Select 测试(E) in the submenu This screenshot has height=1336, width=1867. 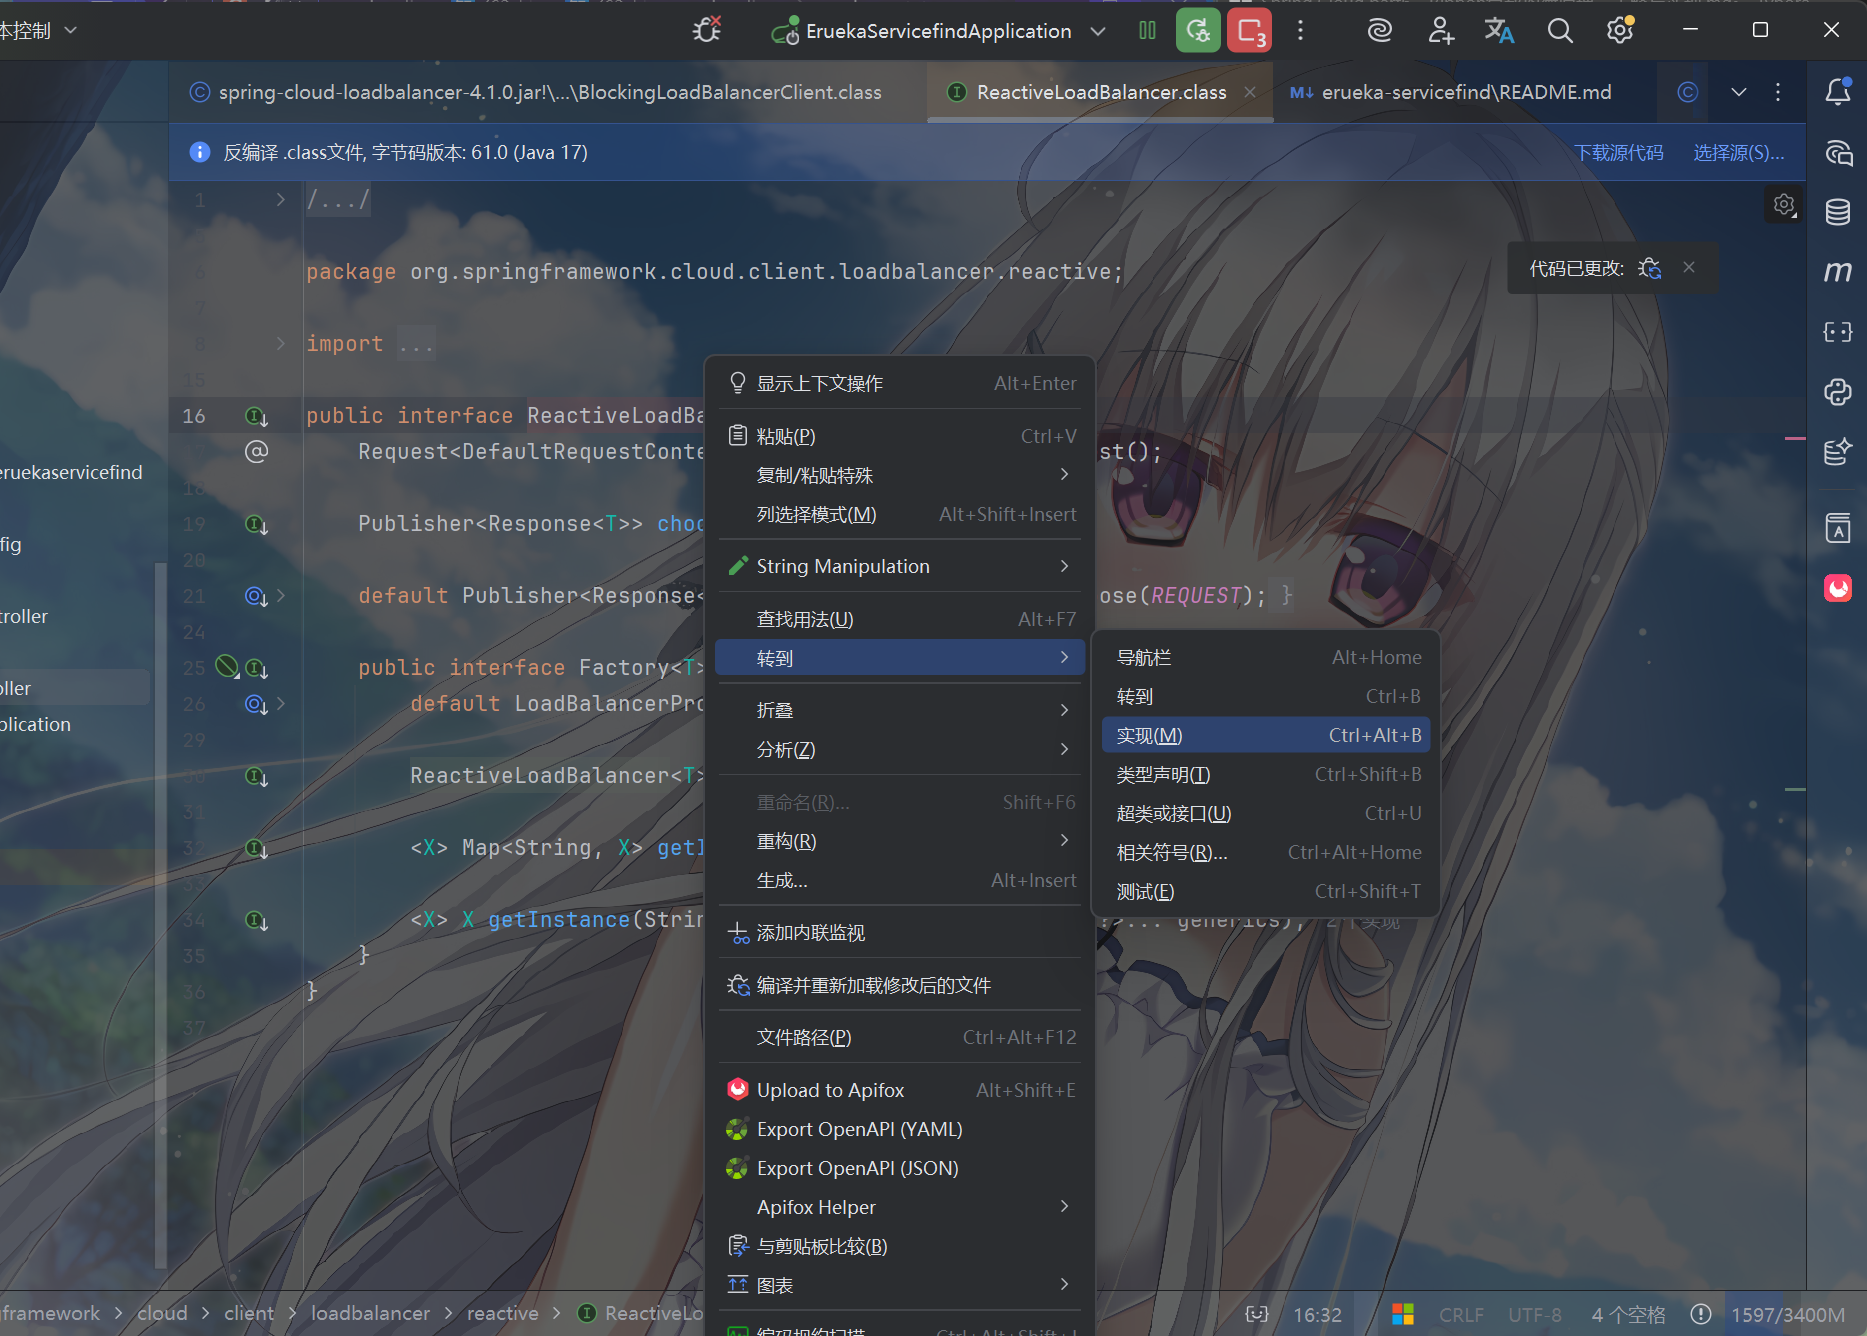tap(1266, 891)
